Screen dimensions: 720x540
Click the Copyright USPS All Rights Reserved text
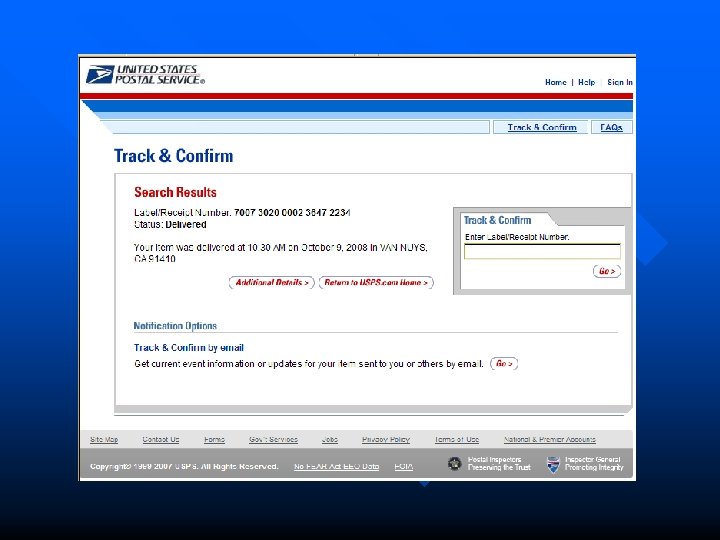click(x=184, y=466)
